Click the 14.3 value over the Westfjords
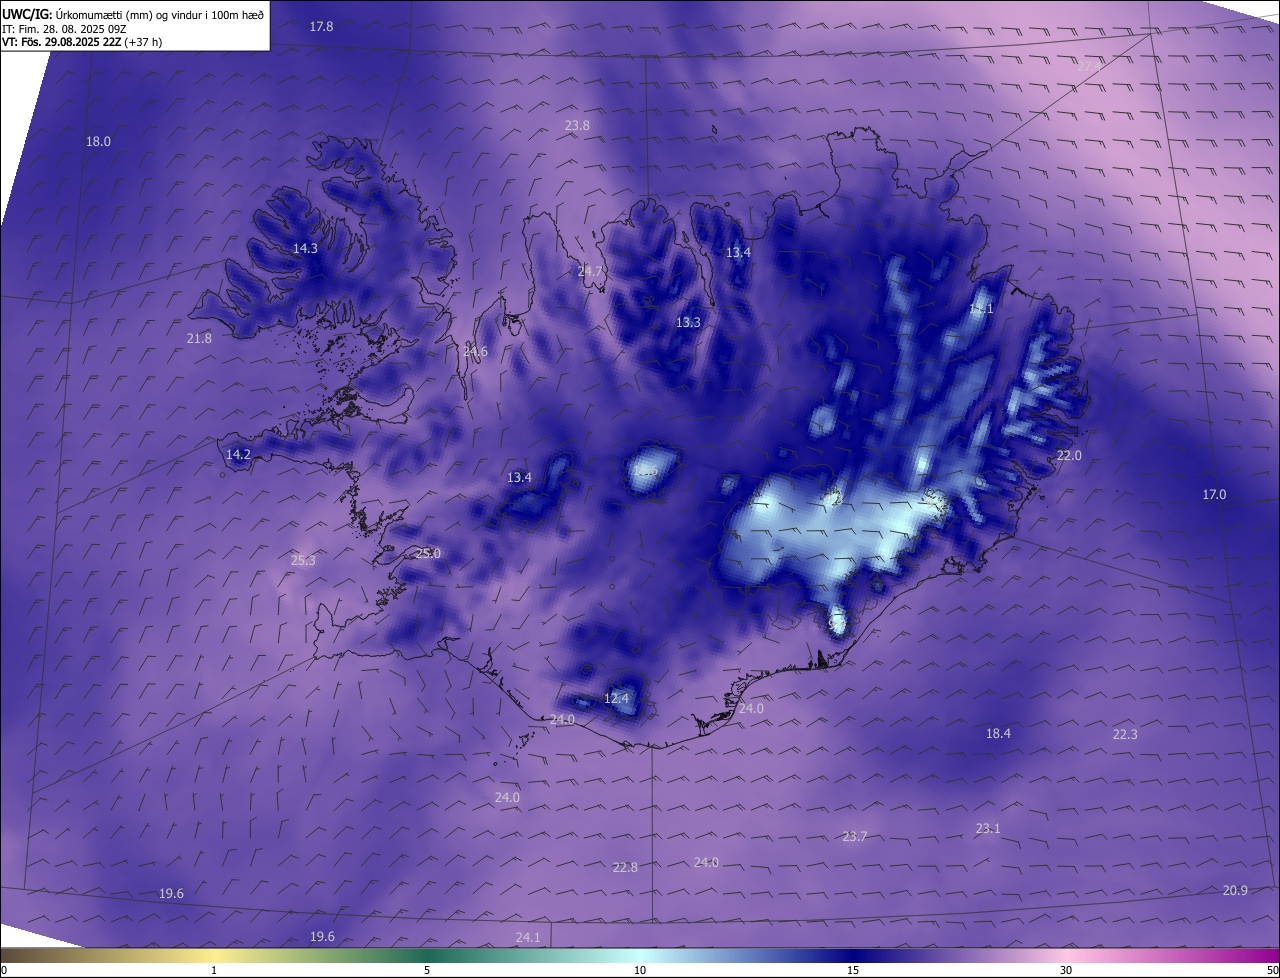The width and height of the screenshot is (1280, 978). pyautogui.click(x=305, y=249)
